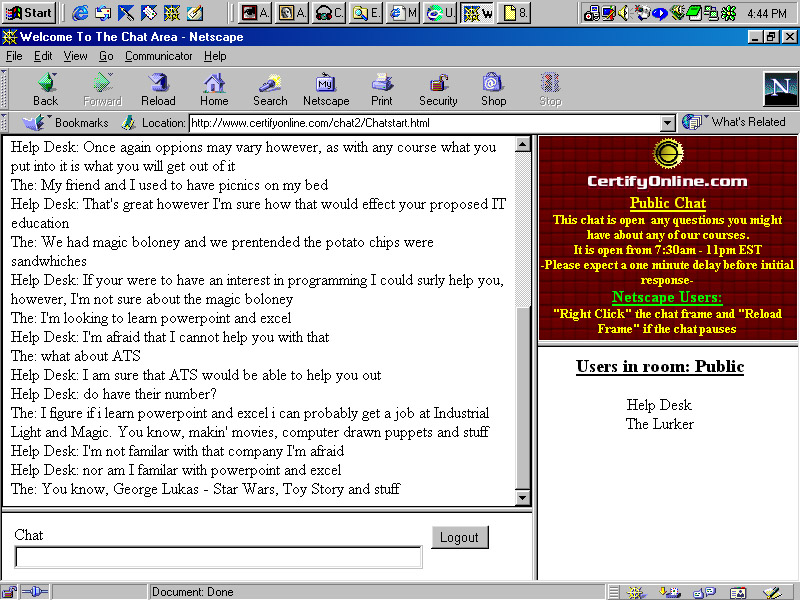Click the Netscape N throbber logo
Image resolution: width=800 pixels, height=600 pixels.
pos(780,89)
